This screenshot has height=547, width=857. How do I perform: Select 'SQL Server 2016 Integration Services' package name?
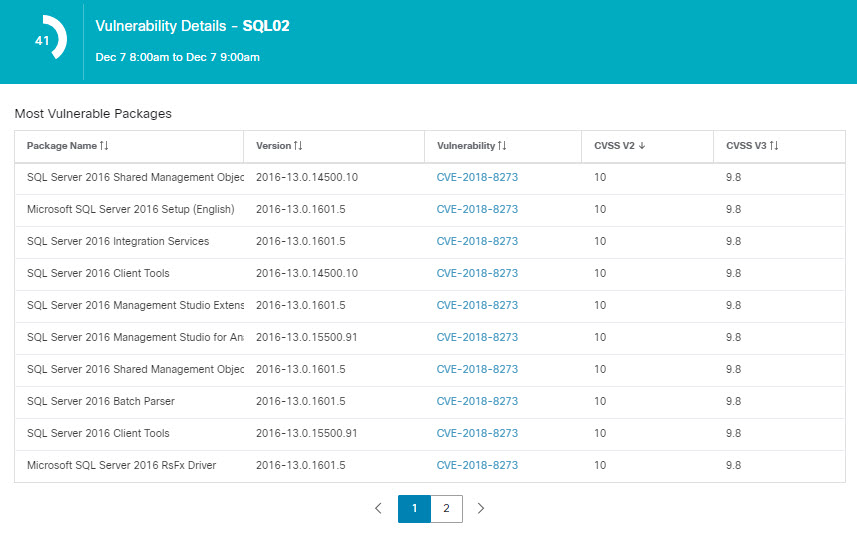pos(118,241)
